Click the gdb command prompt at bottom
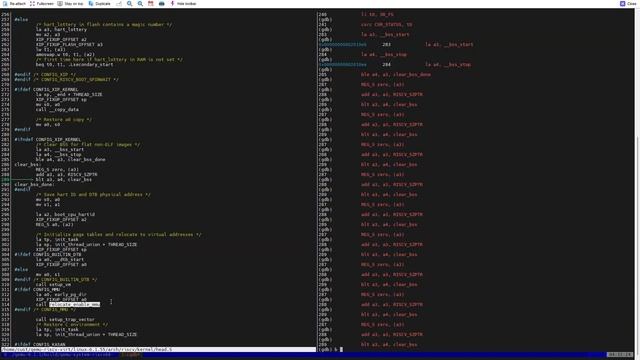The height and width of the screenshot is (360, 640). pyautogui.click(x=331, y=349)
